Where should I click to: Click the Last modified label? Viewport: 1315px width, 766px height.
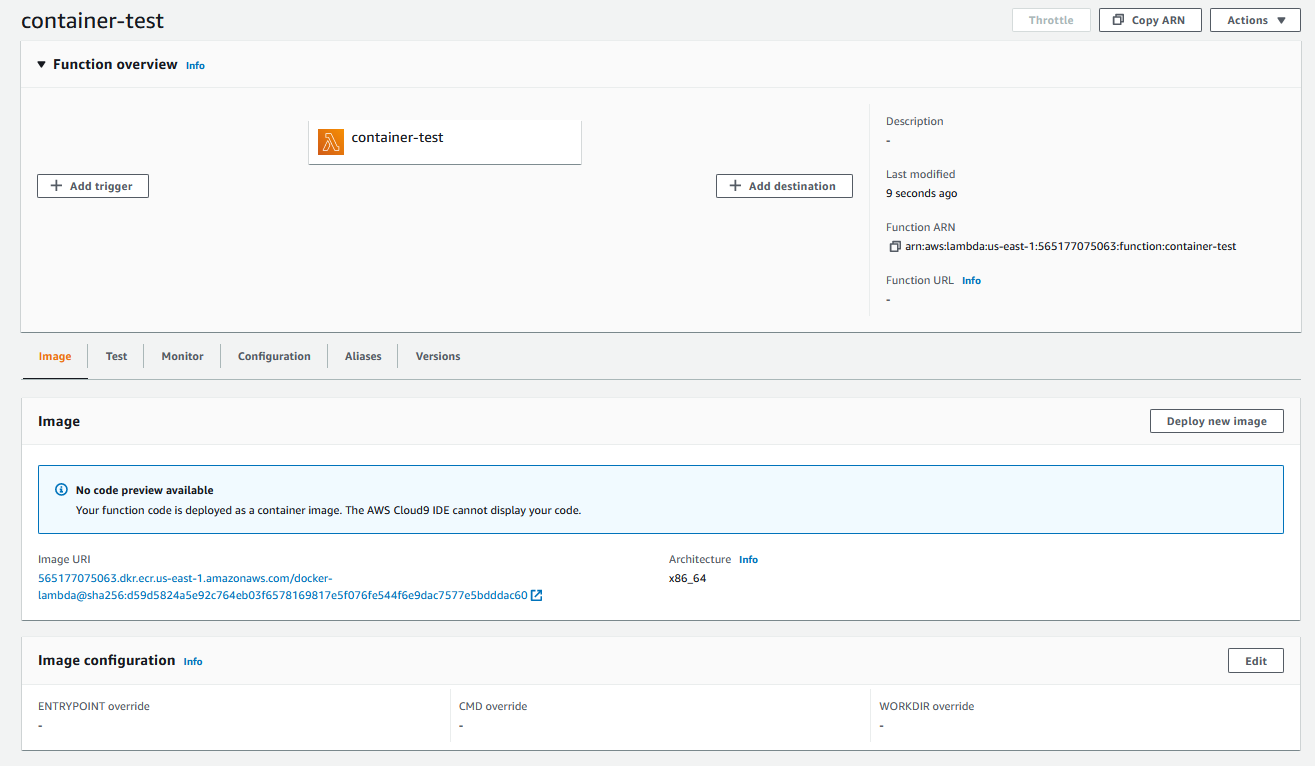coord(920,174)
